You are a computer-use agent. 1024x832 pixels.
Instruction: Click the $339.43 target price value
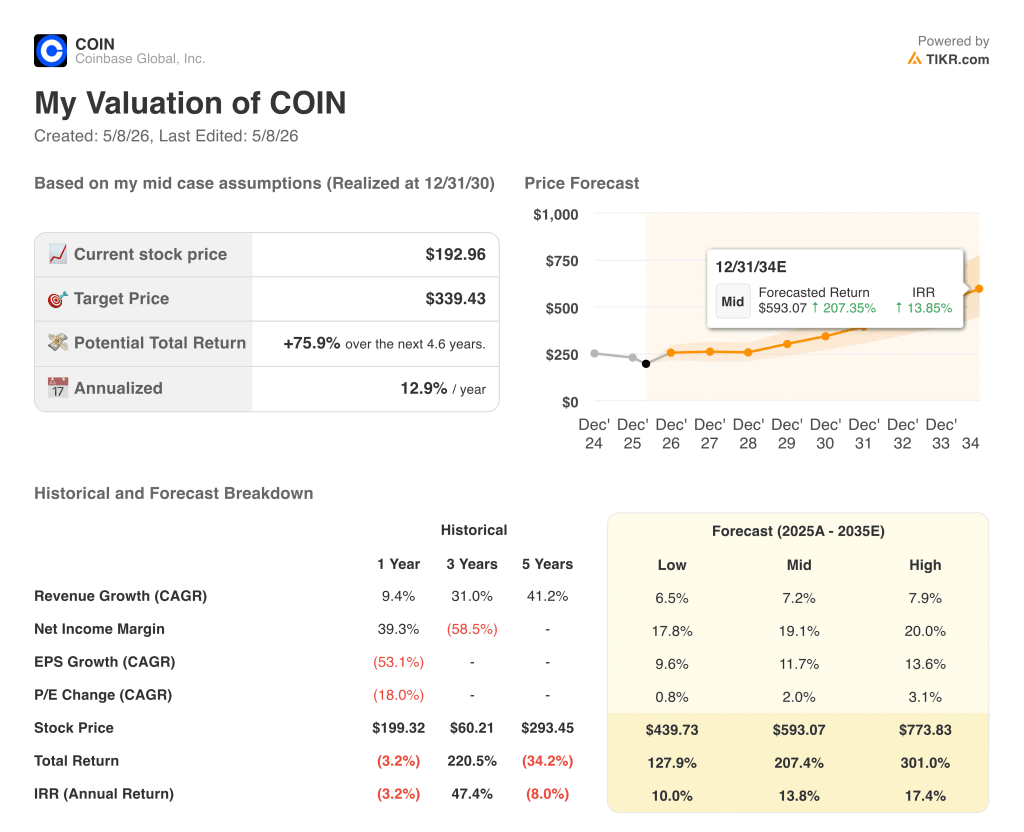[x=455, y=298]
